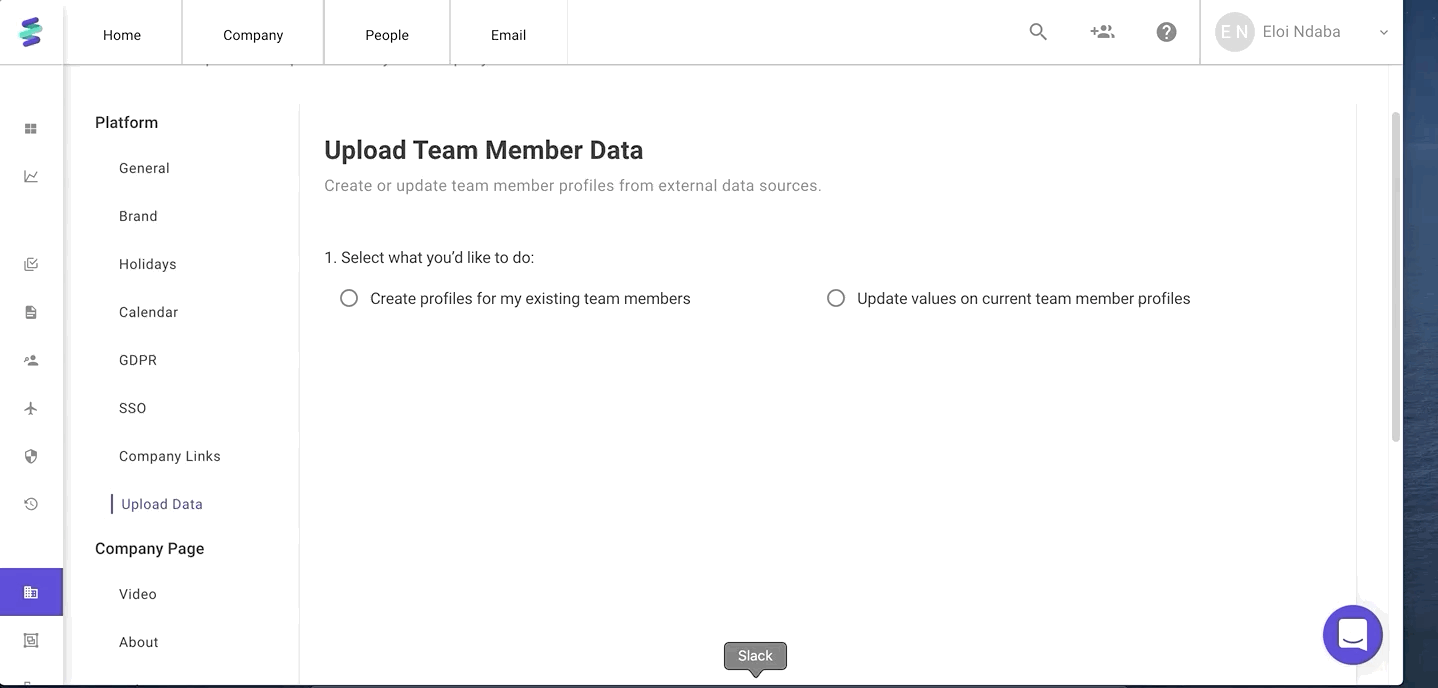
Task: Open the Company Links settings
Action: [170, 456]
